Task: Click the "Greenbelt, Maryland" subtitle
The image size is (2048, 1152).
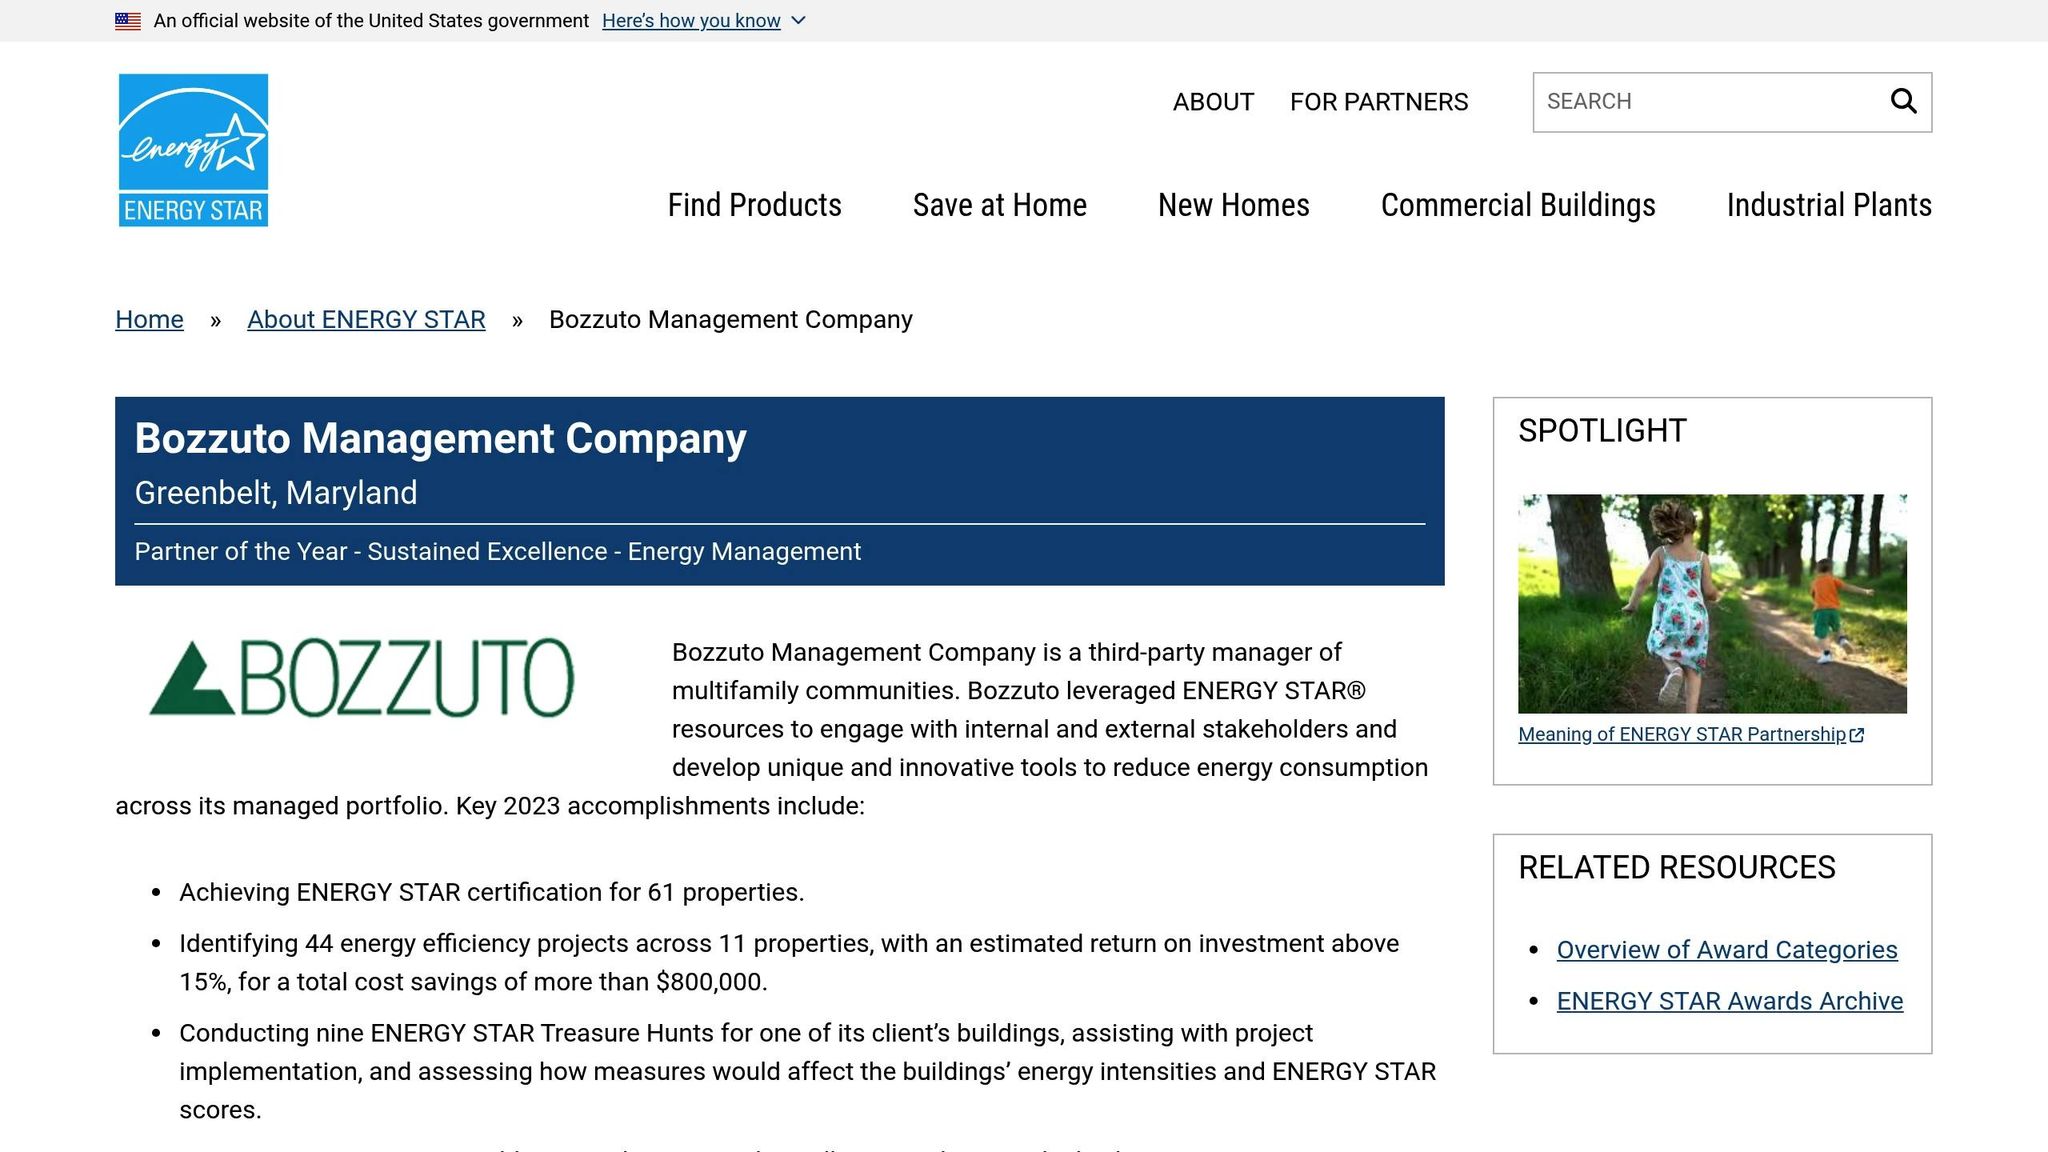Action: tap(276, 493)
